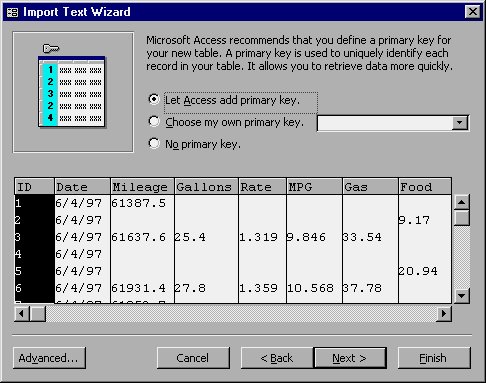The height and width of the screenshot is (383, 486).
Task: Proceed with the Next > button
Action: [x=350, y=358]
